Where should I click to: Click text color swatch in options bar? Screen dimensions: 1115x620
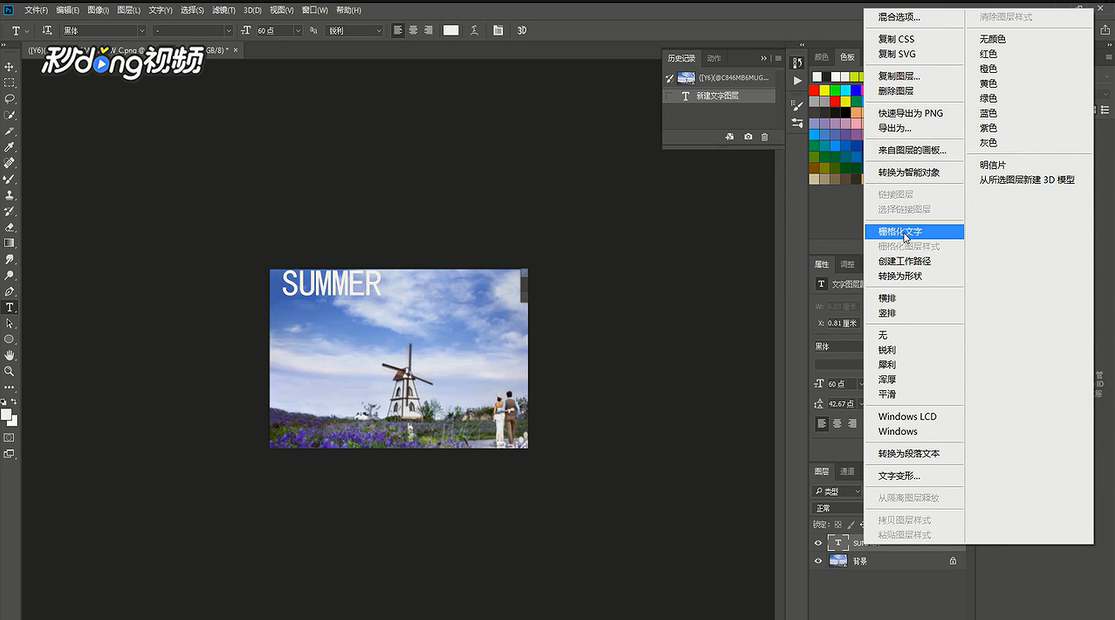coord(451,31)
